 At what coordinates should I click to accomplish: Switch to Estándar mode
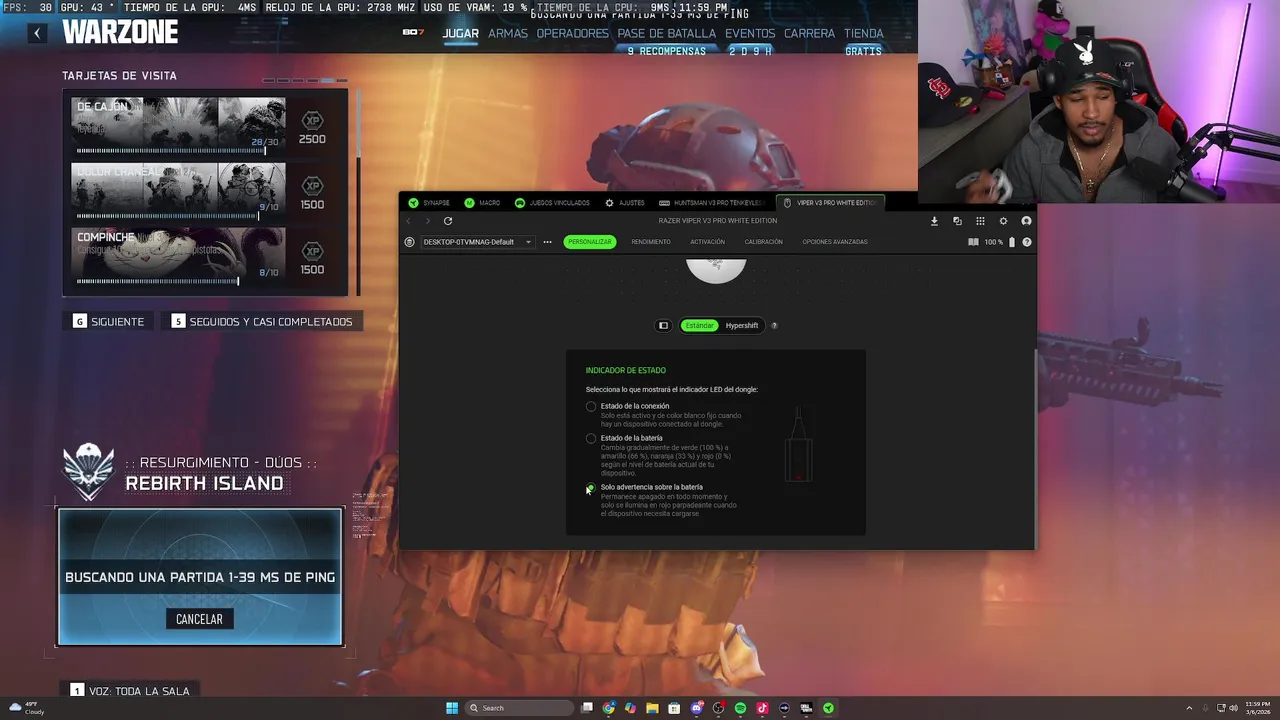700,325
